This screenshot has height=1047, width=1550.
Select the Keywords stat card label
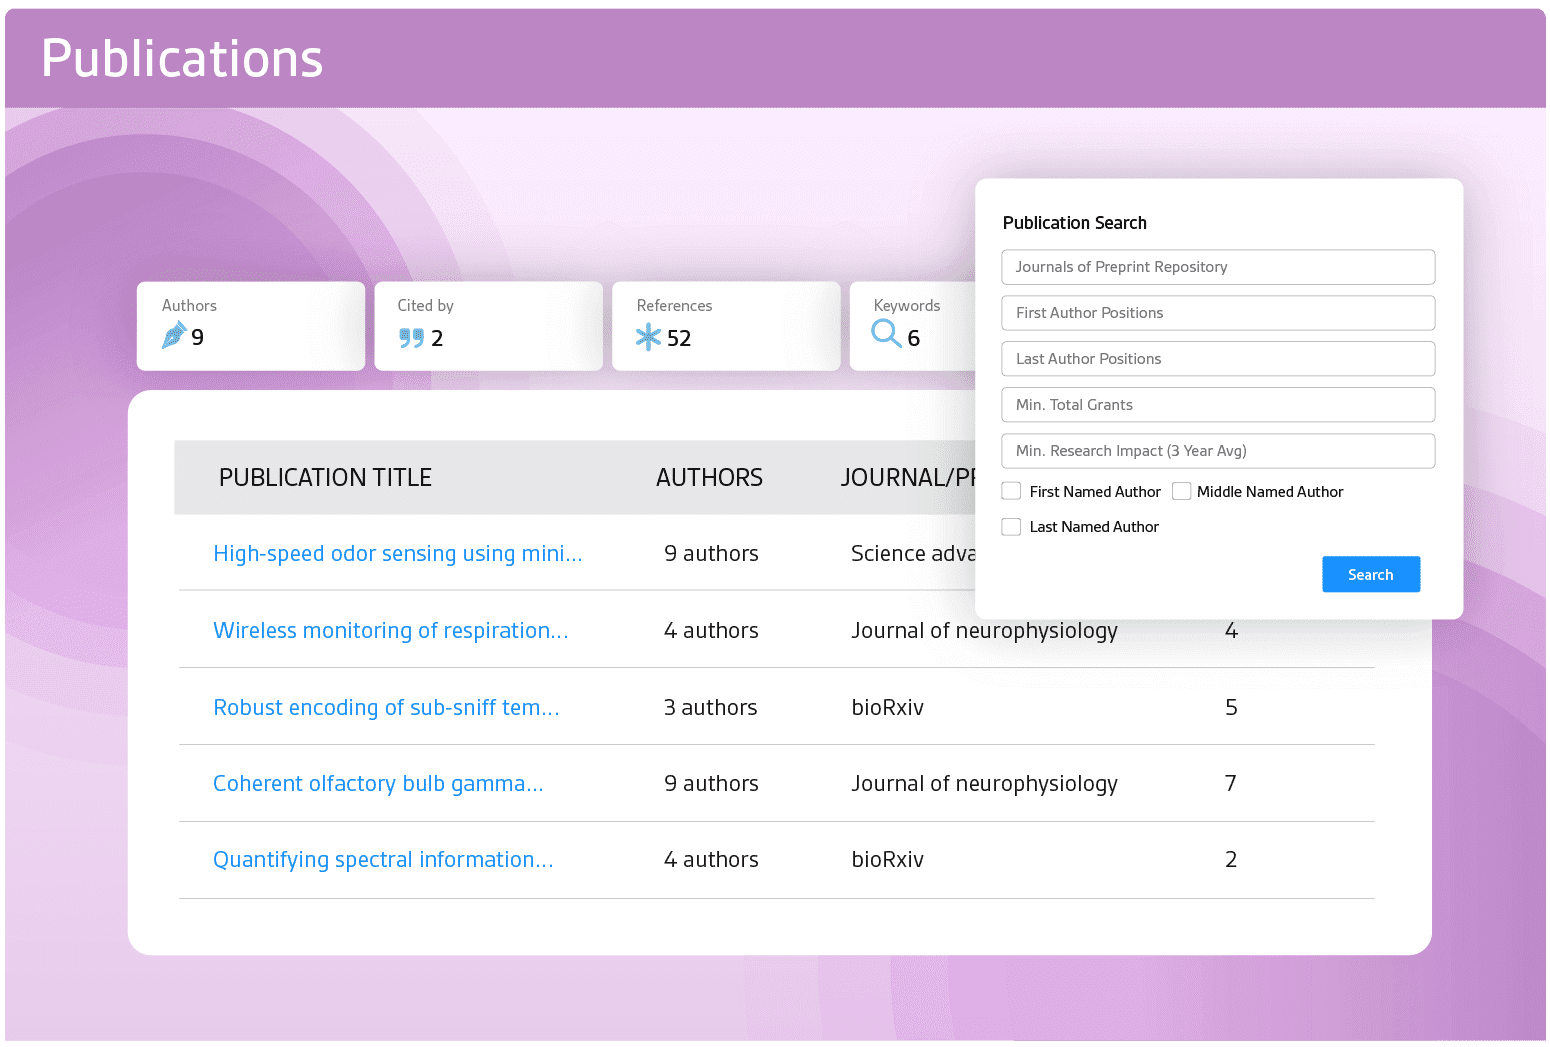(906, 306)
